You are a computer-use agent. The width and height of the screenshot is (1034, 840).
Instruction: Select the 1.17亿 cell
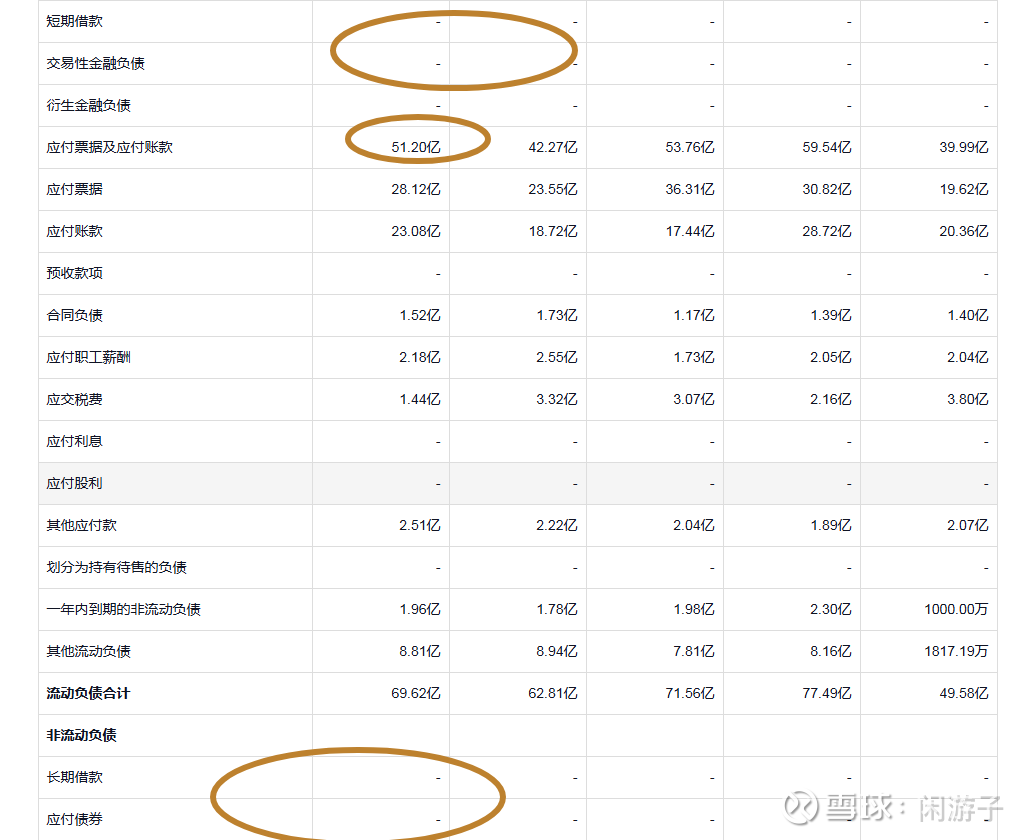pyautogui.click(x=694, y=315)
